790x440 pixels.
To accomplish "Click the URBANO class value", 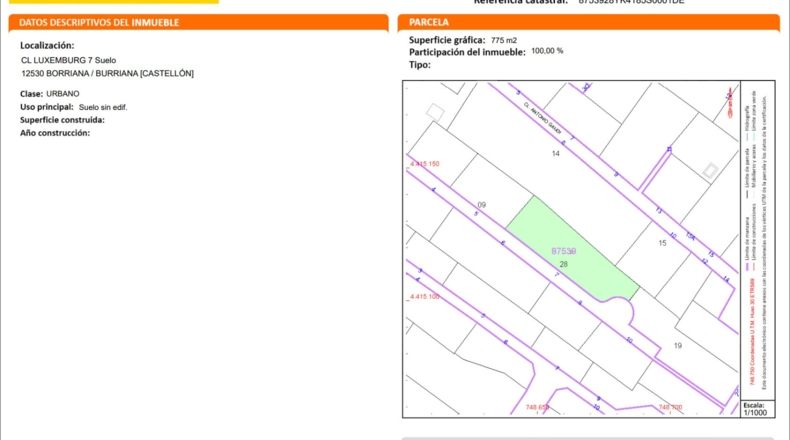I will (x=63, y=94).
